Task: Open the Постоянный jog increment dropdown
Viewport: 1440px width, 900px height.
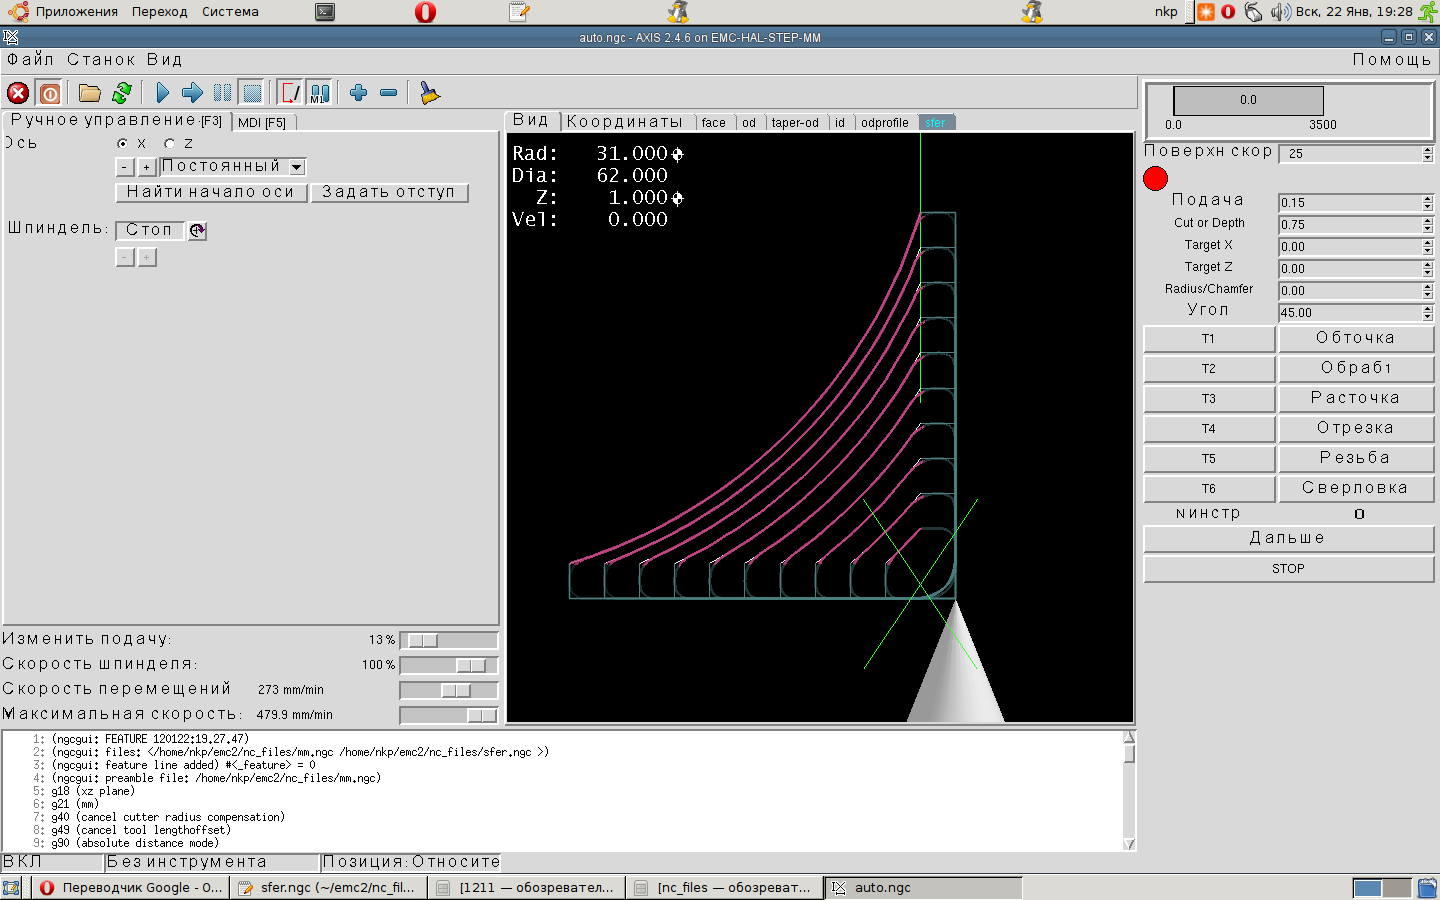Action: 297,167
